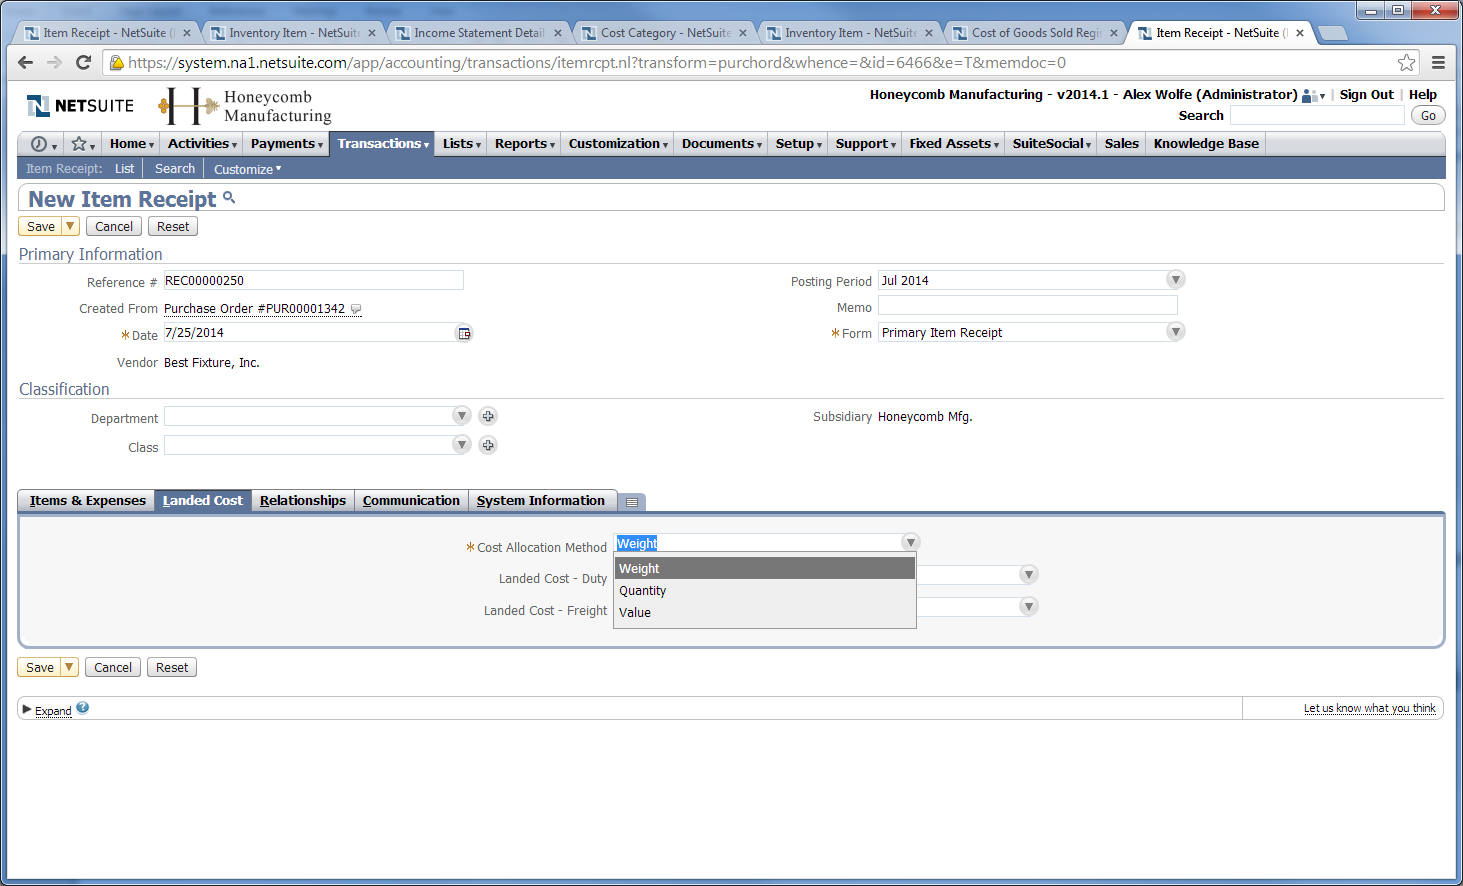1463x886 pixels.
Task: Click the Go search button
Action: click(1428, 116)
